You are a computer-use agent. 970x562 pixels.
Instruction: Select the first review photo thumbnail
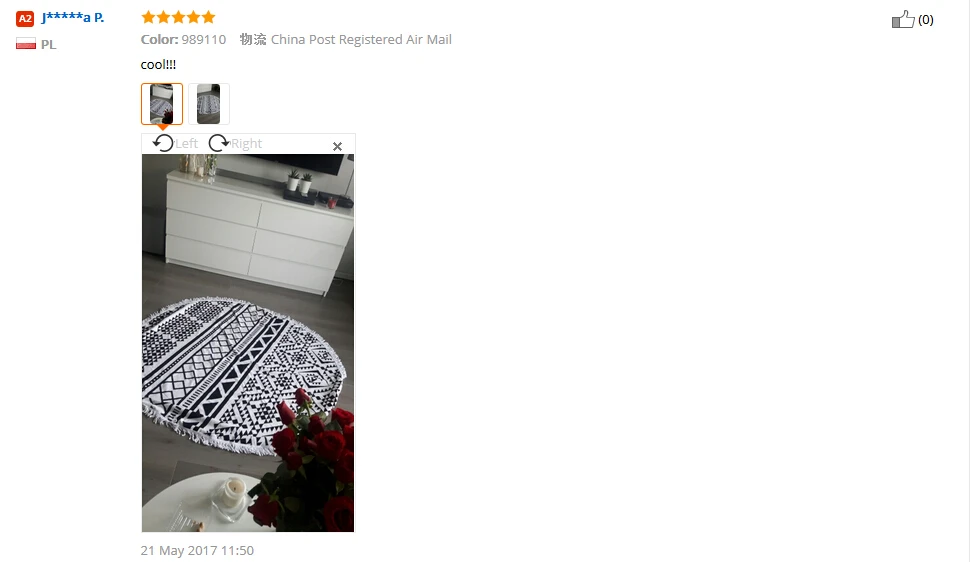[x=161, y=104]
